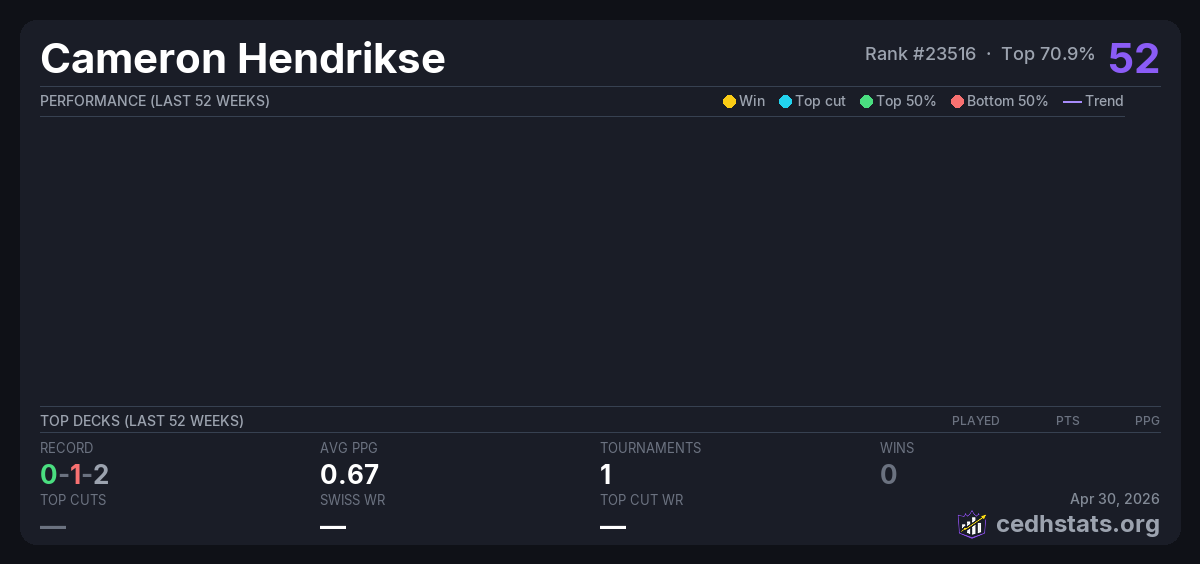Image resolution: width=1200 pixels, height=564 pixels.
Task: Click the 0.67 average PPG value
Action: coord(349,474)
